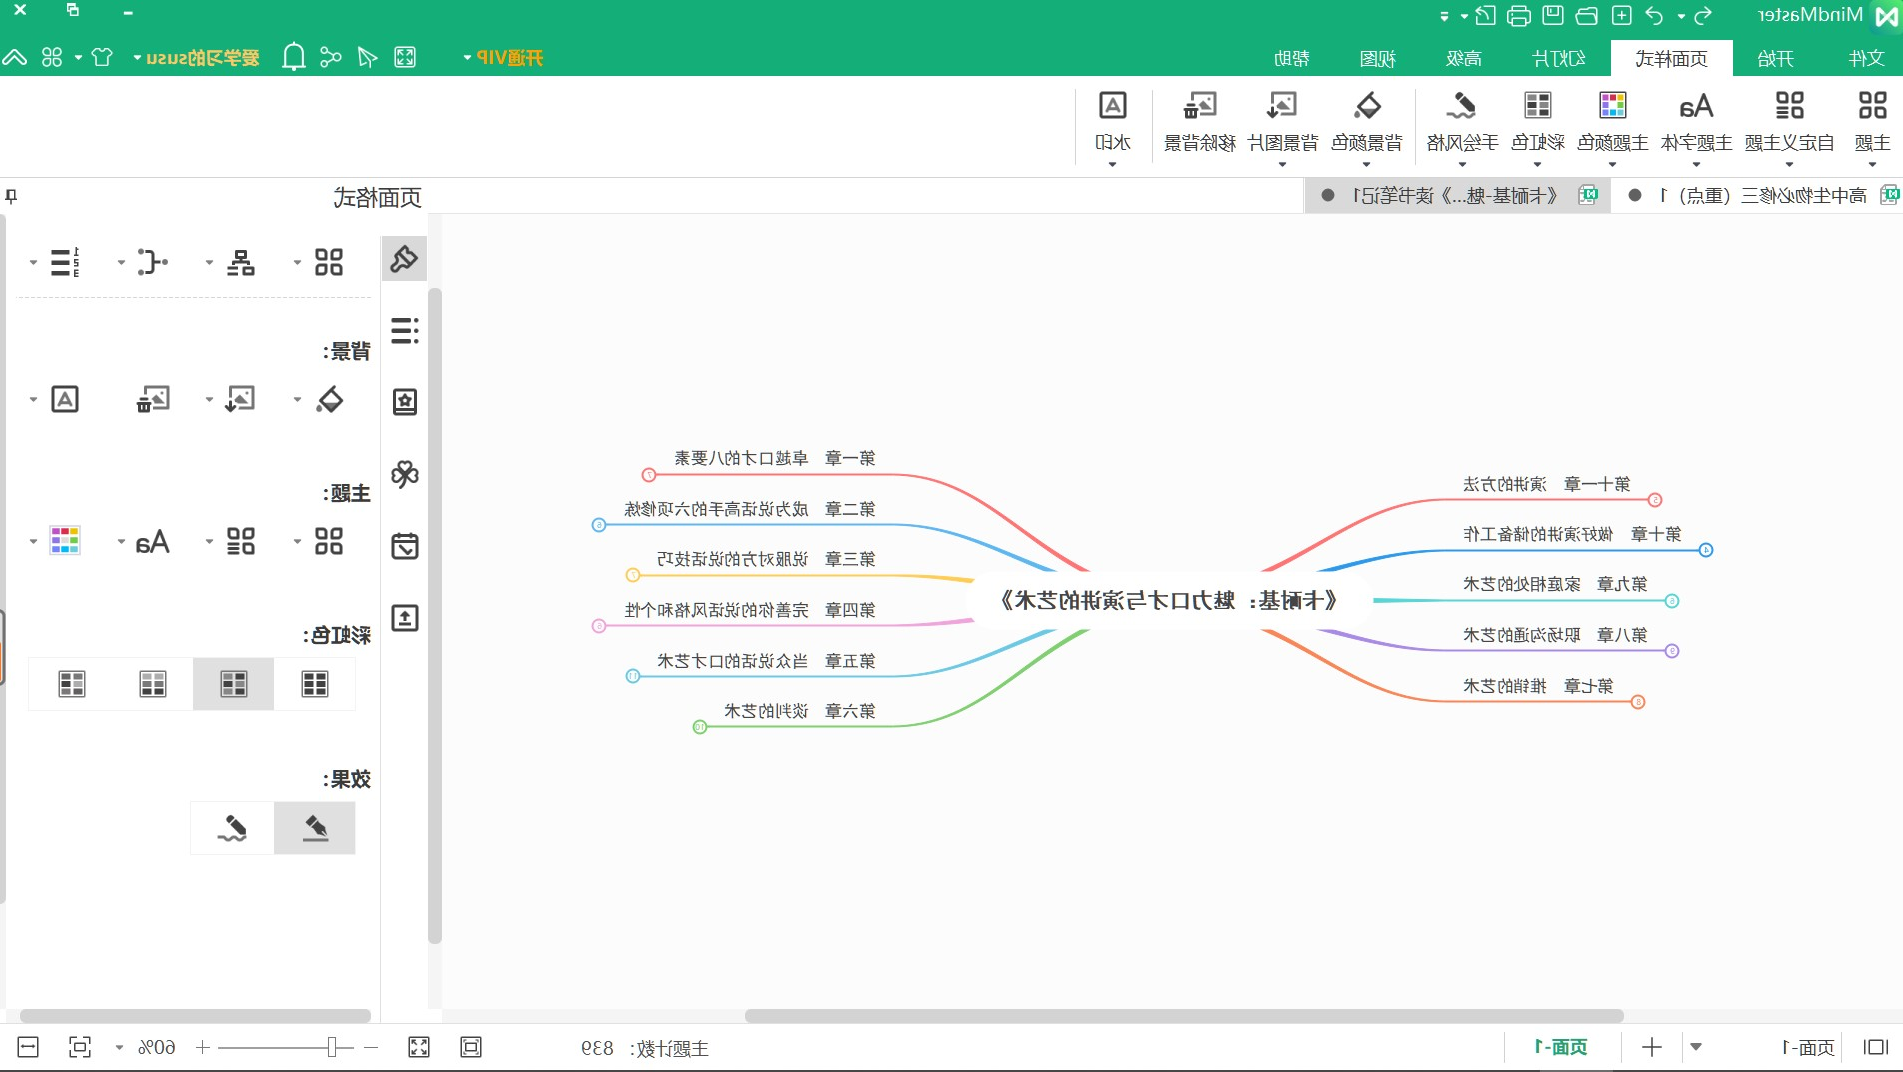This screenshot has width=1903, height=1072.
Task: Click the zoom in plus button
Action: click(x=203, y=1047)
